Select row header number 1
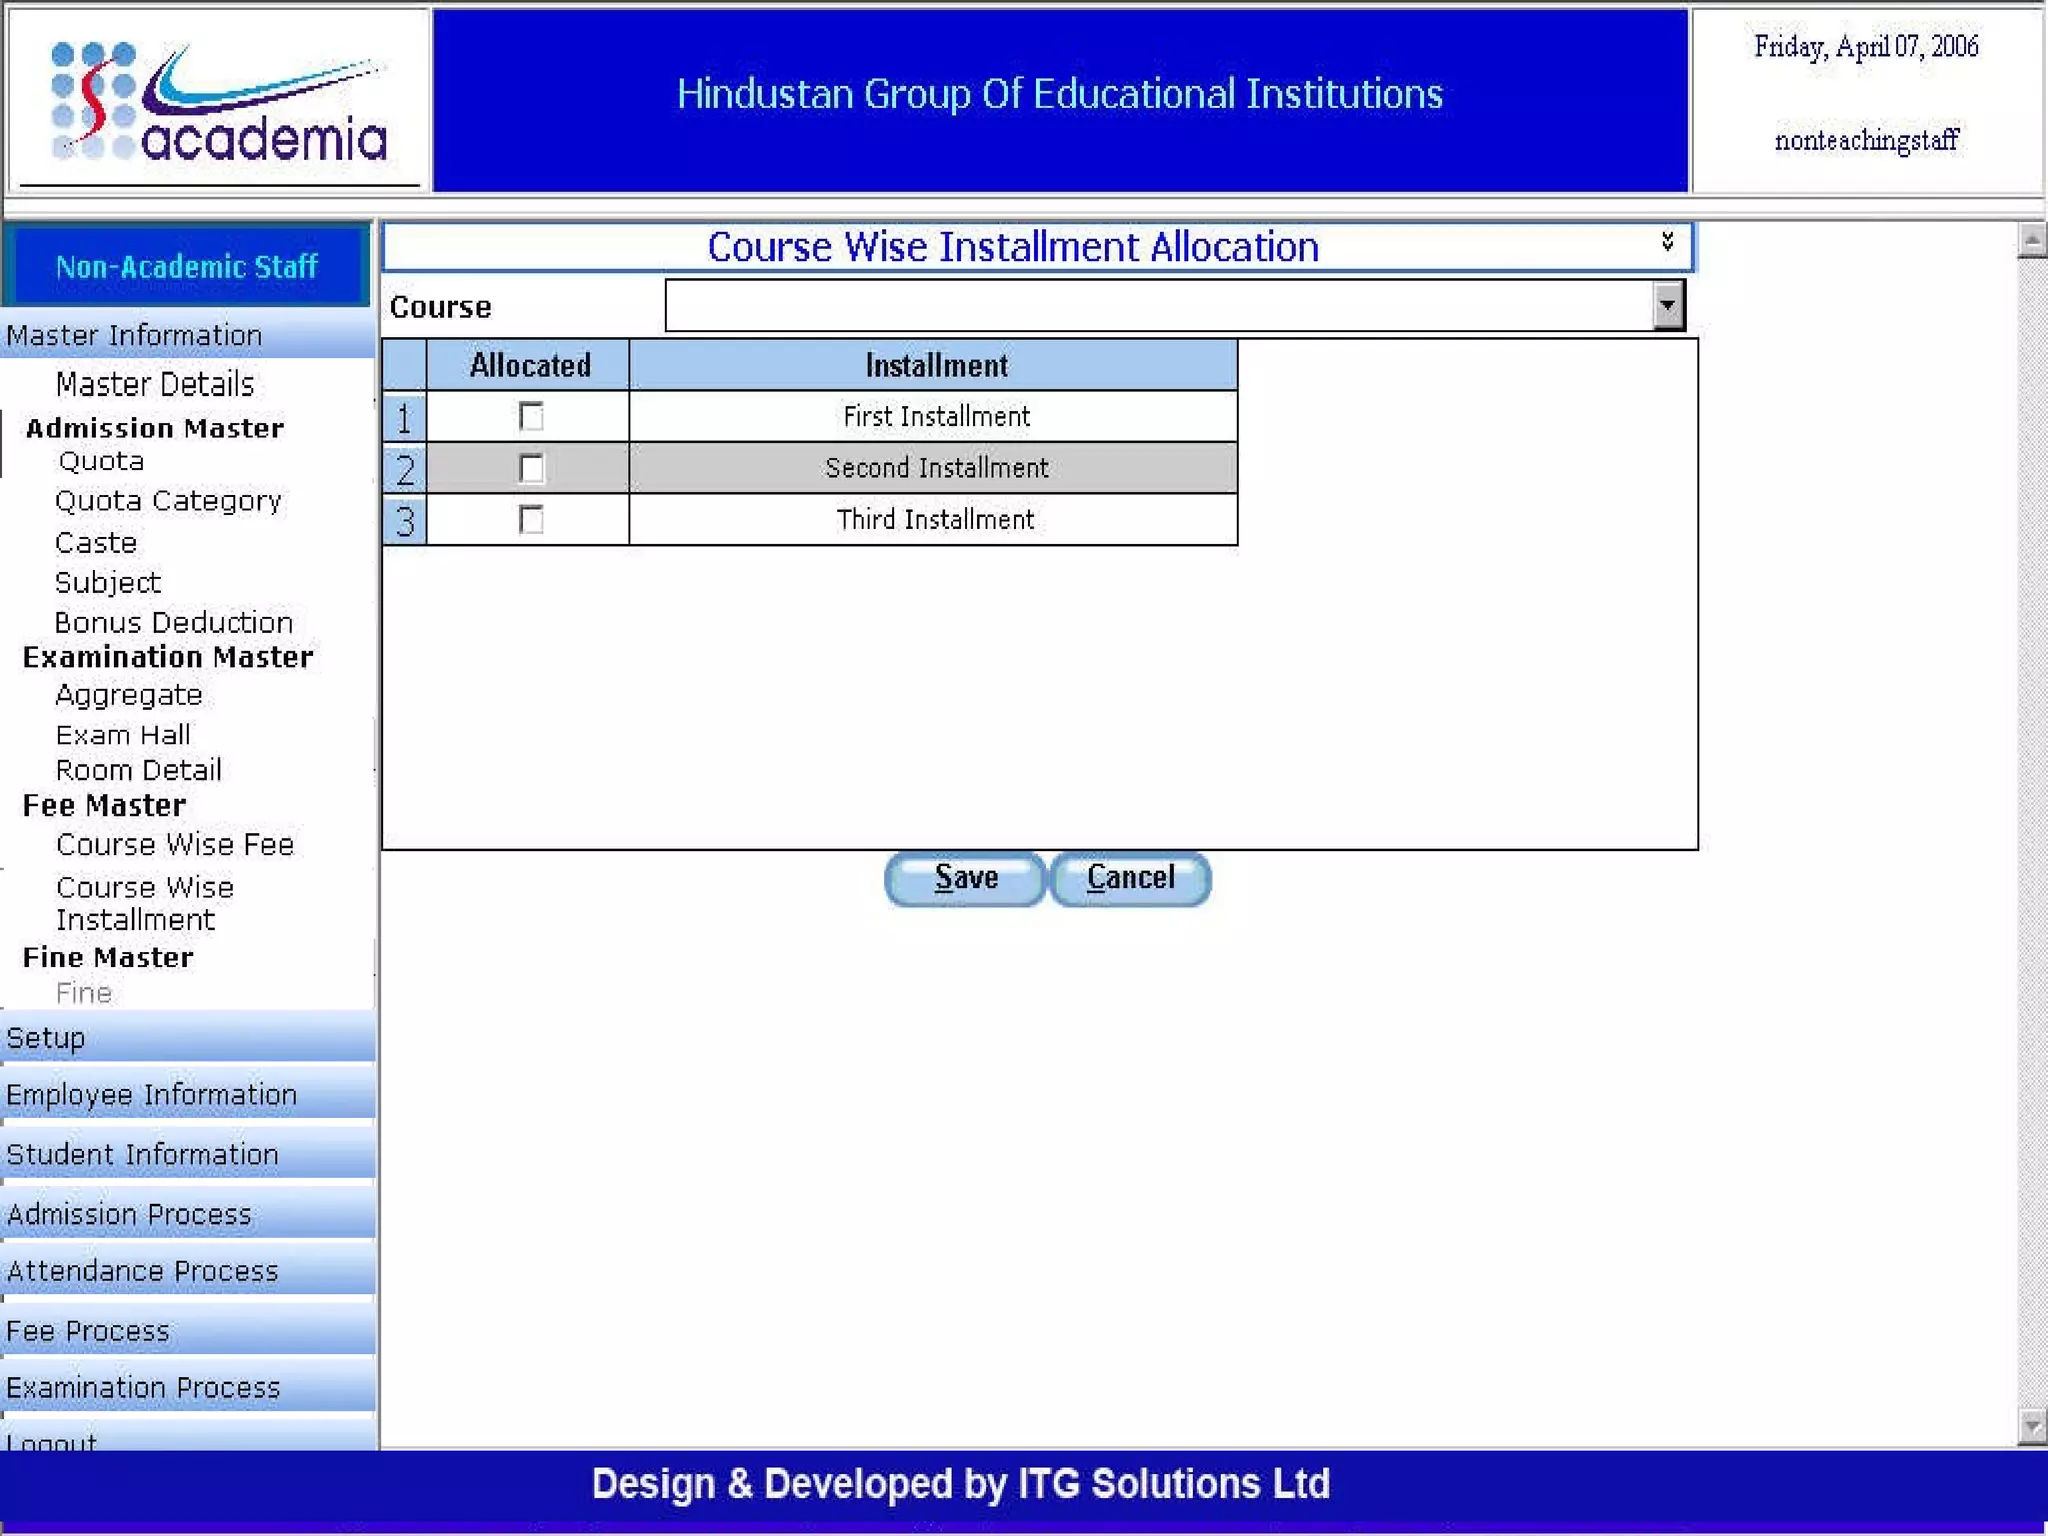This screenshot has width=2048, height=1536. 404,417
